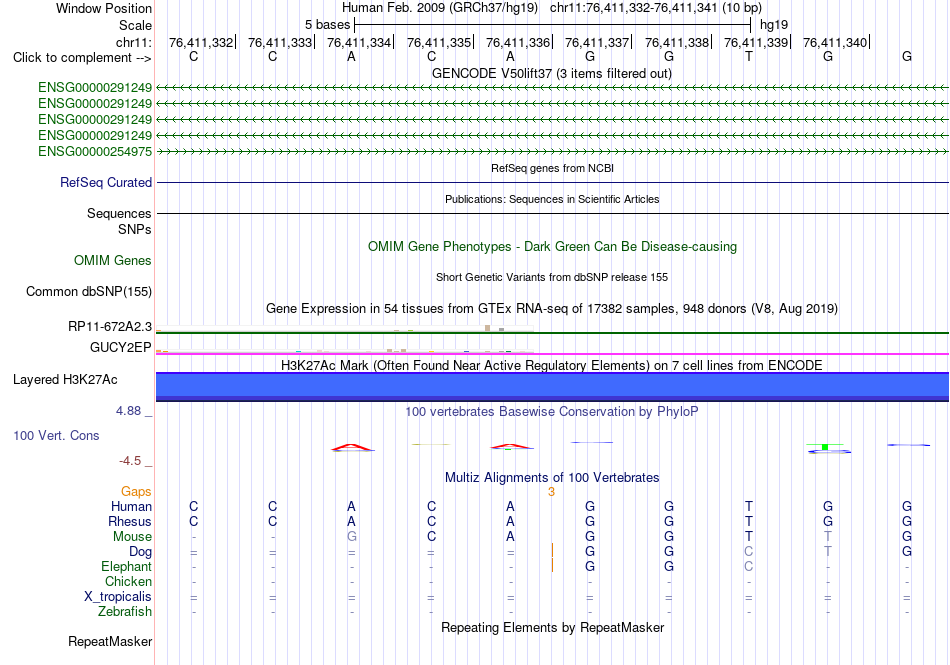Click the 76,411,335 ruler position
The image size is (950, 665).
439,42
